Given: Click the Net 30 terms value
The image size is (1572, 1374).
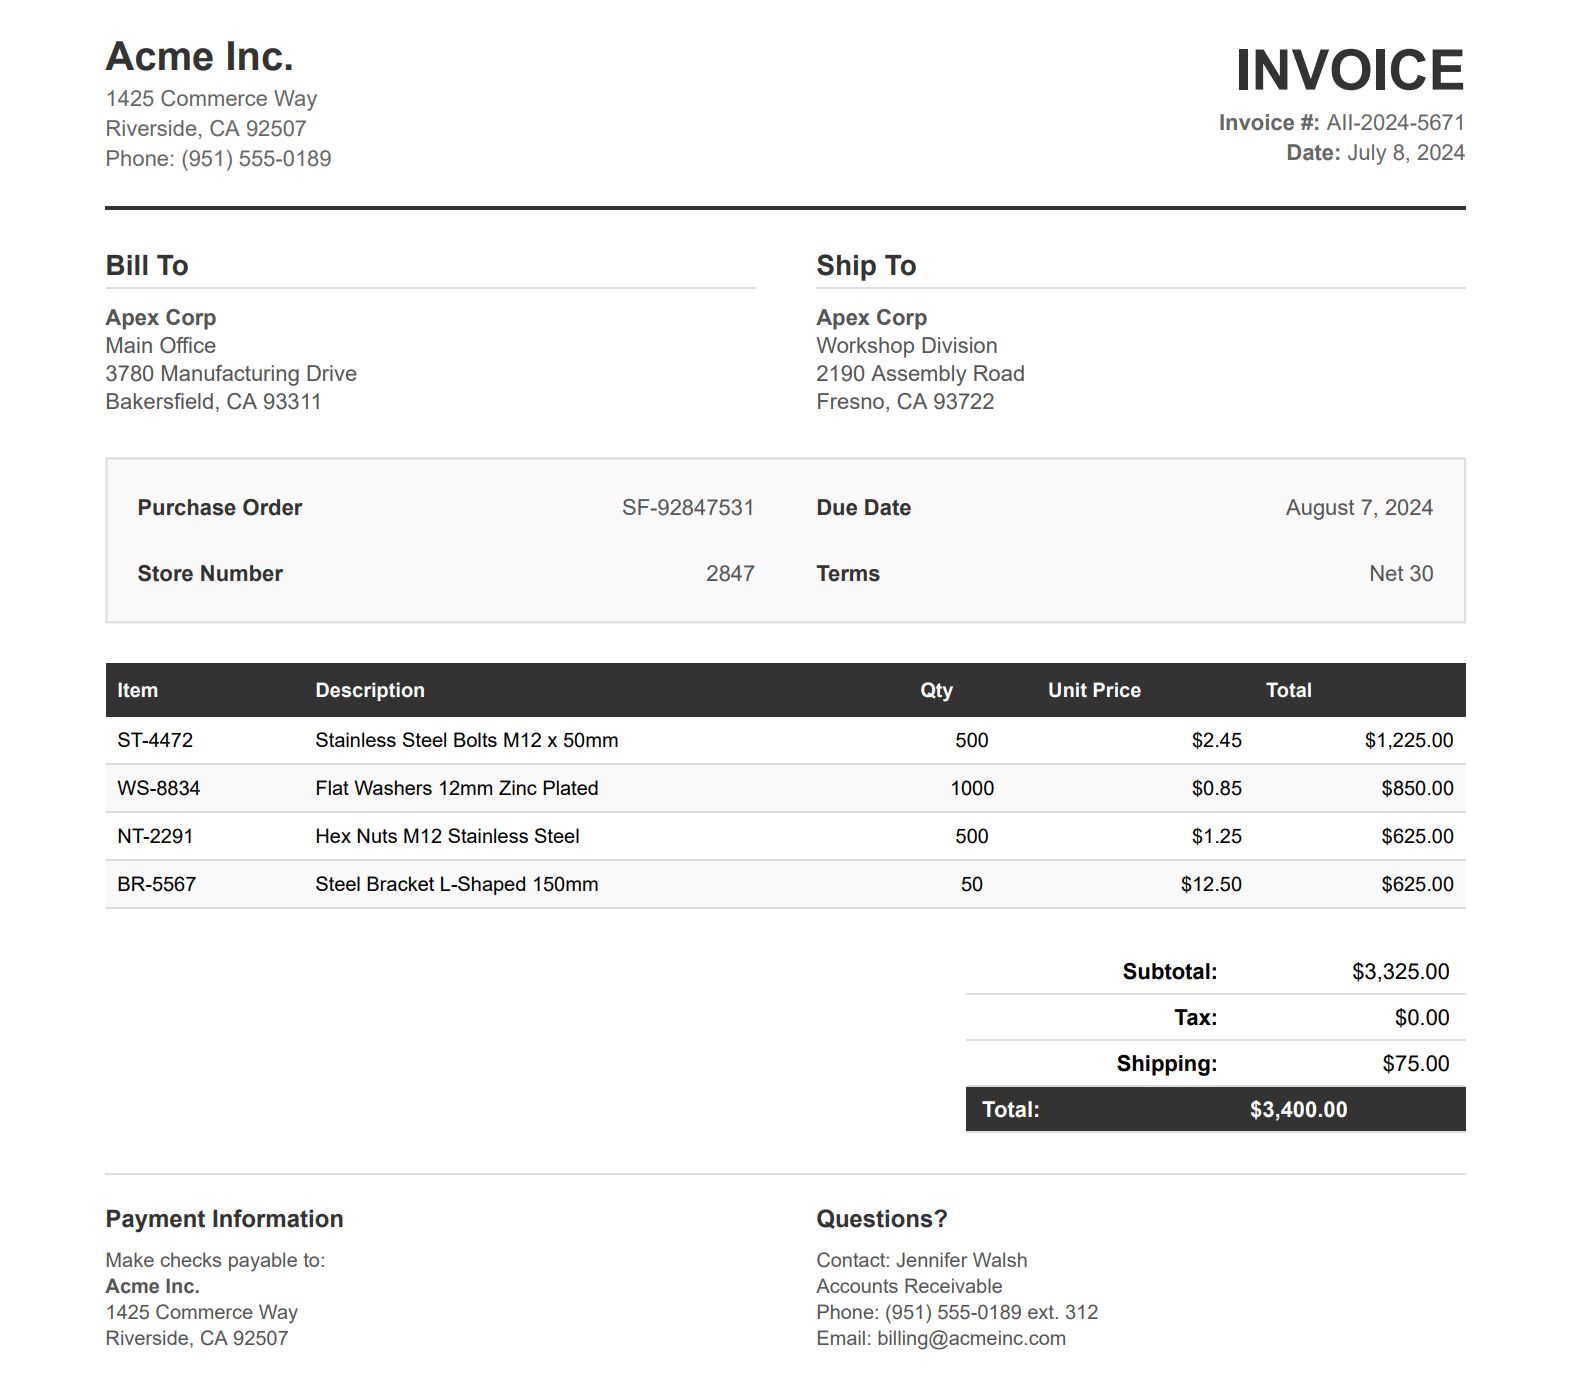Looking at the screenshot, I should coord(1400,574).
